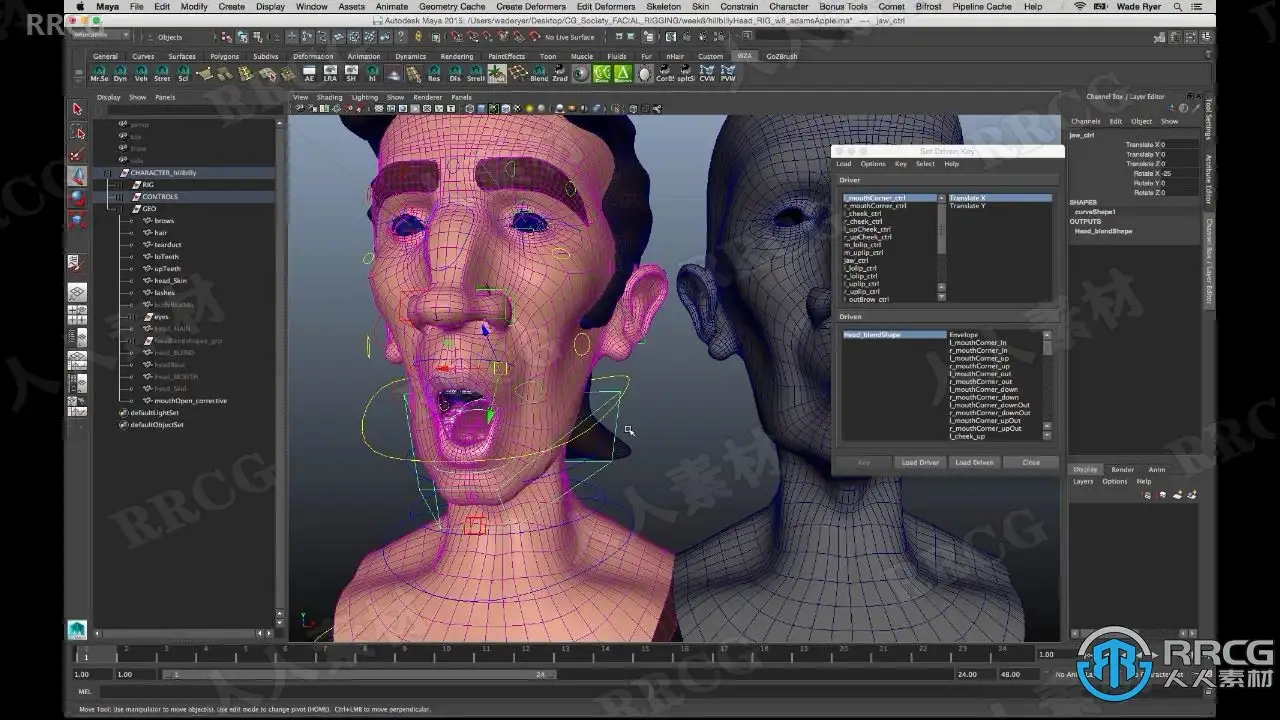Switch to the Deformation shelf tab
The image size is (1280, 720).
point(313,56)
